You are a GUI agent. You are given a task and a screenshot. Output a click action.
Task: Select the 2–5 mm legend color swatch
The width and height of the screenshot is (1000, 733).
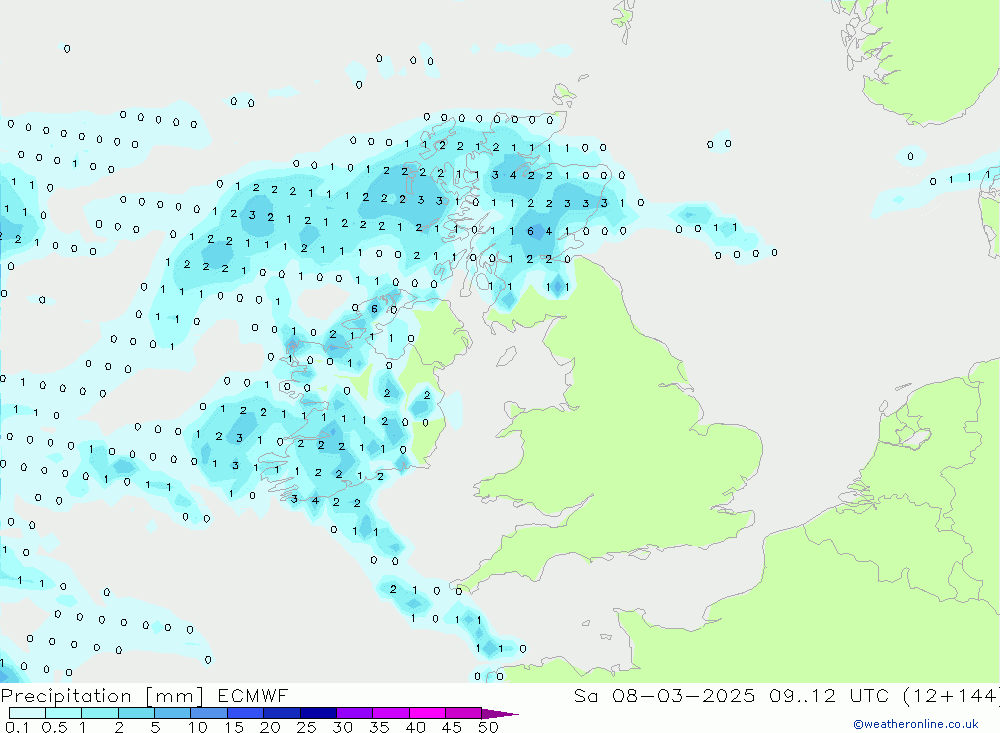pos(136,713)
